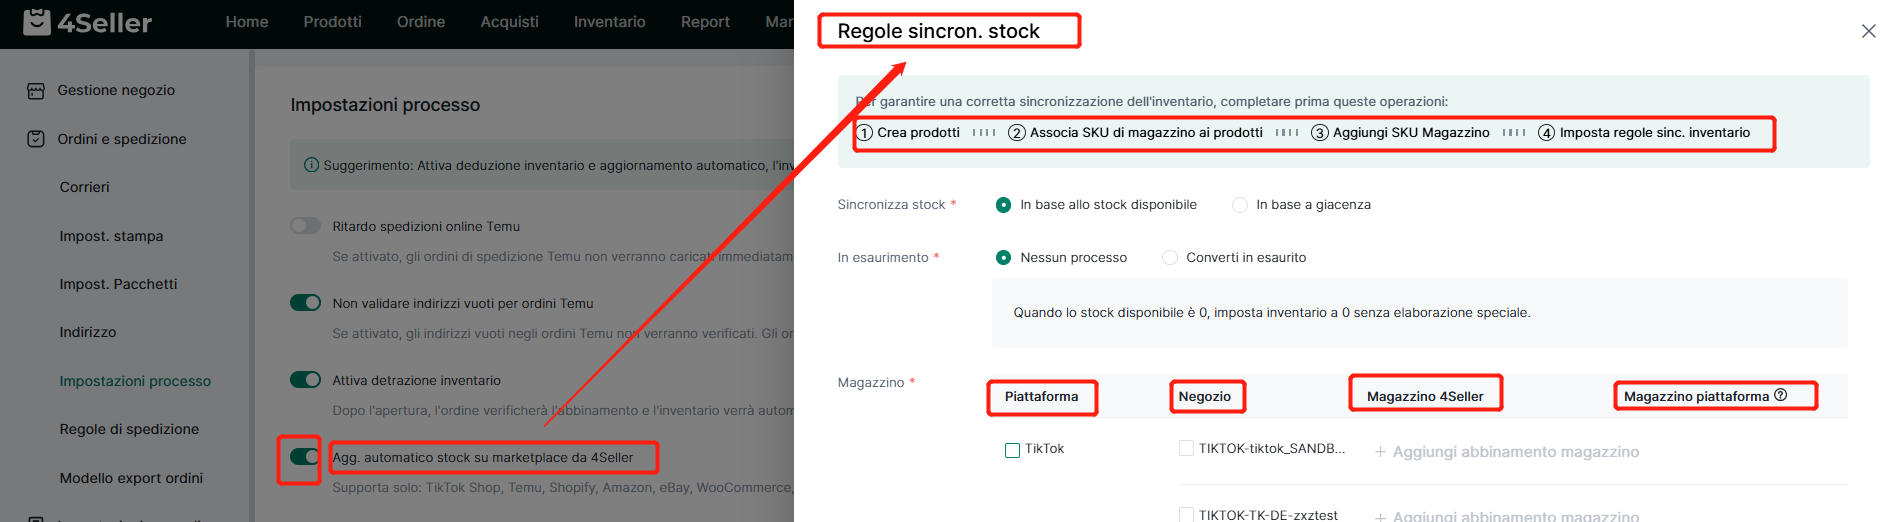Click the help icon beside Magazzino piattaforma
The image size is (1887, 522).
click(1780, 395)
